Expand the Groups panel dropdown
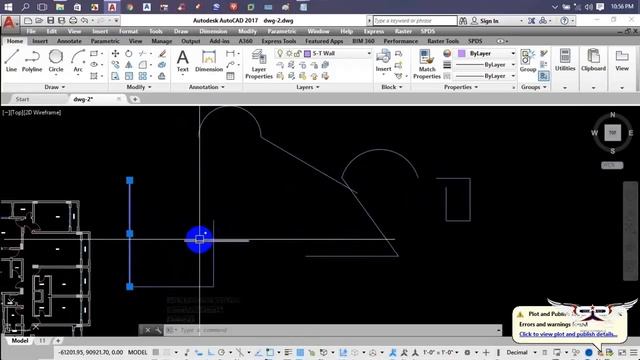Screen dimensions: 640x360 533,87
